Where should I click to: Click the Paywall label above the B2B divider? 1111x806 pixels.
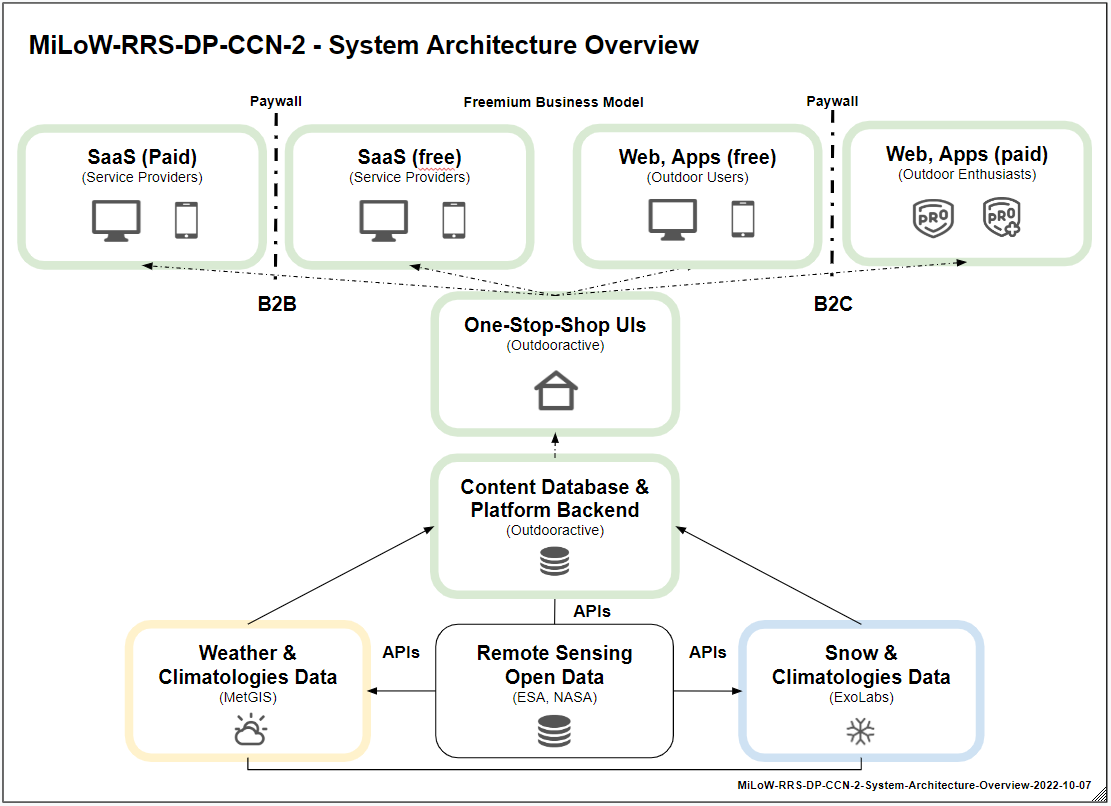click(x=276, y=101)
